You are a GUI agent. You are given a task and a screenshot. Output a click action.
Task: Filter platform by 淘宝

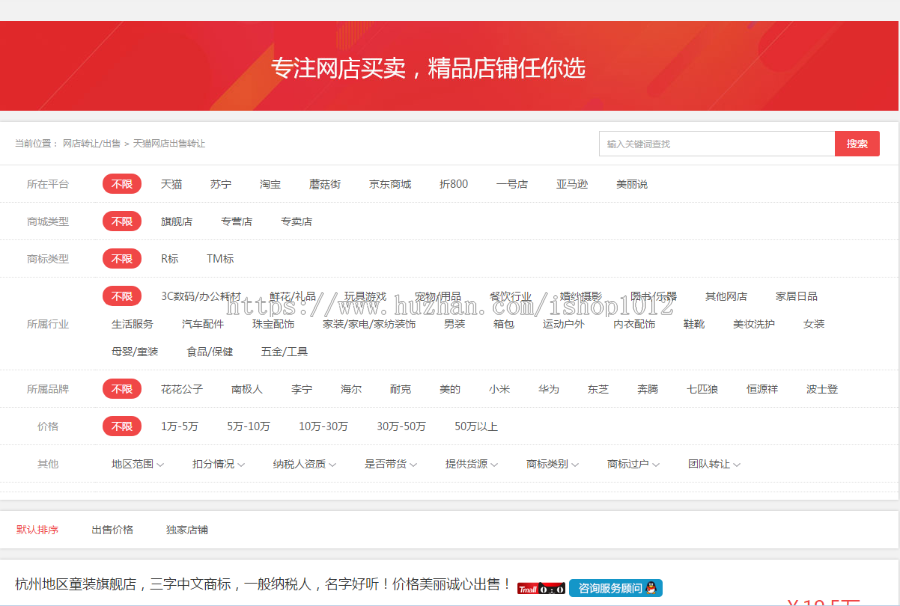(x=270, y=184)
